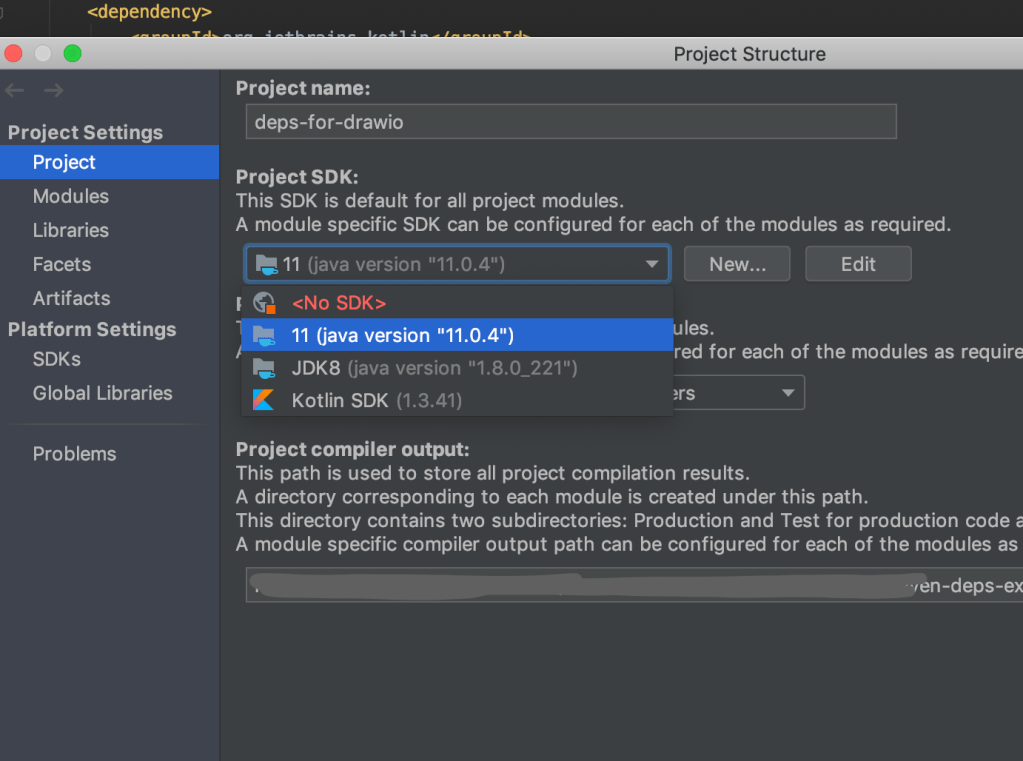This screenshot has width=1023, height=761.
Task: Open Modules in Project Settings
Action: click(70, 197)
